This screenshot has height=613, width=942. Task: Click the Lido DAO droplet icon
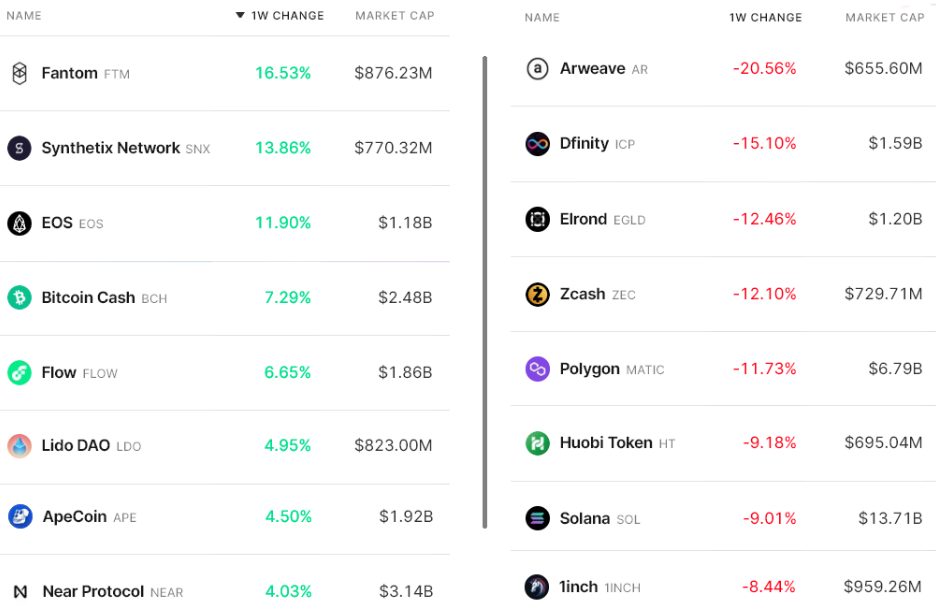coord(19,446)
